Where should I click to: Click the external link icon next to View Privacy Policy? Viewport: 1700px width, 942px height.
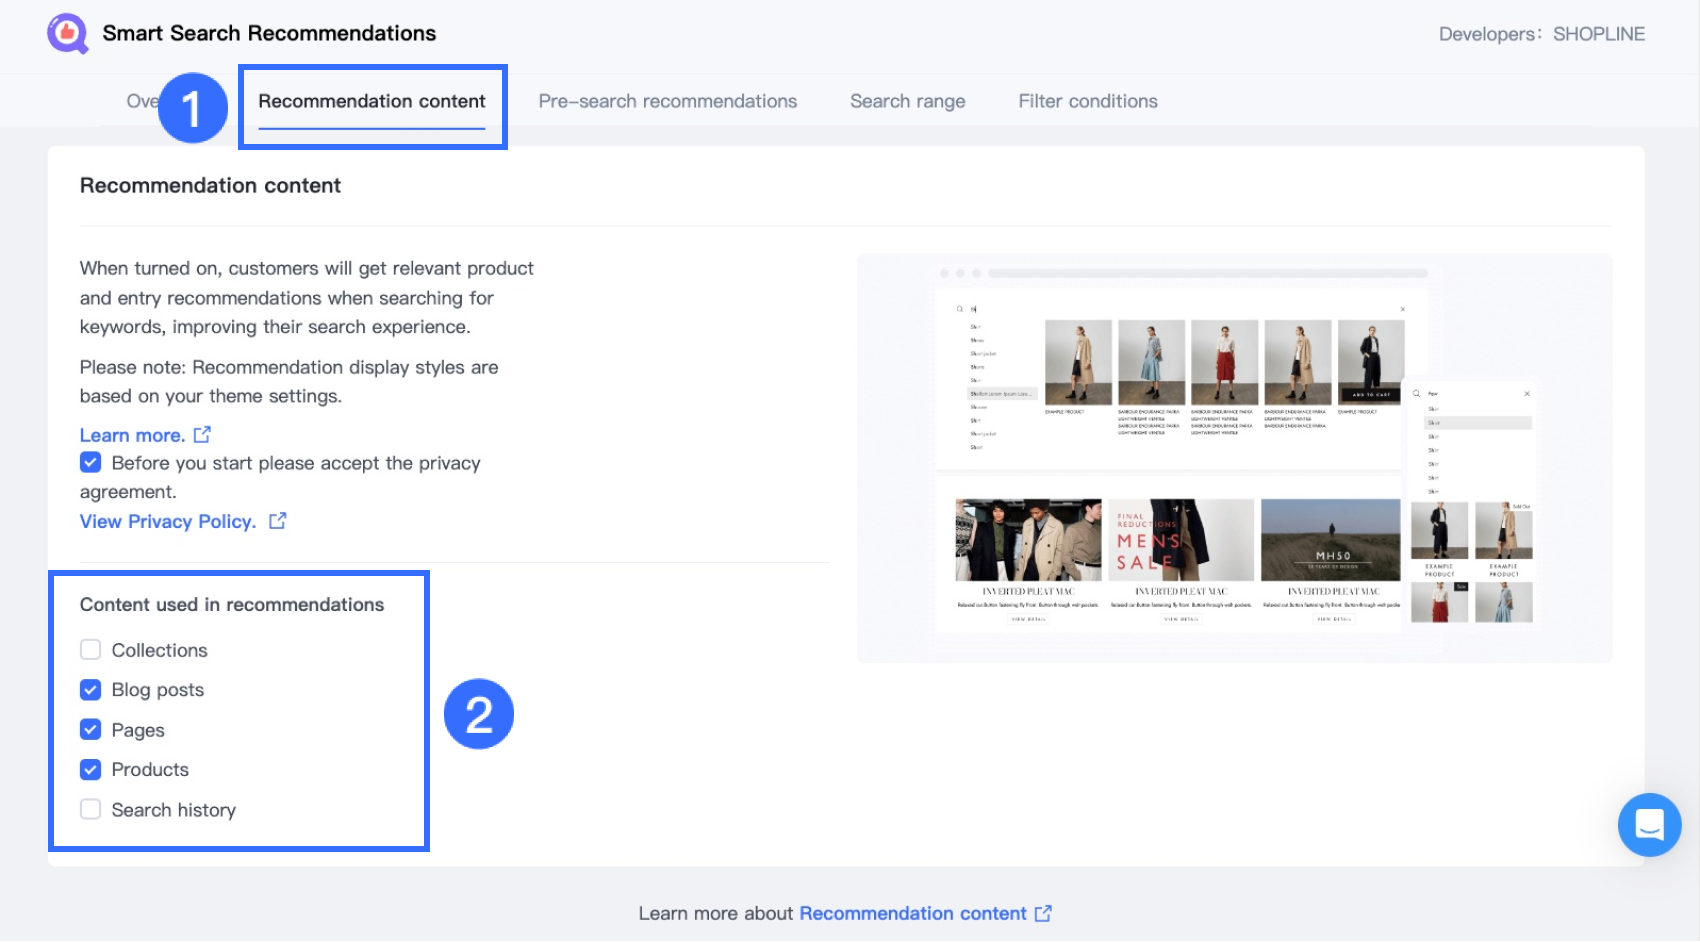(x=277, y=520)
